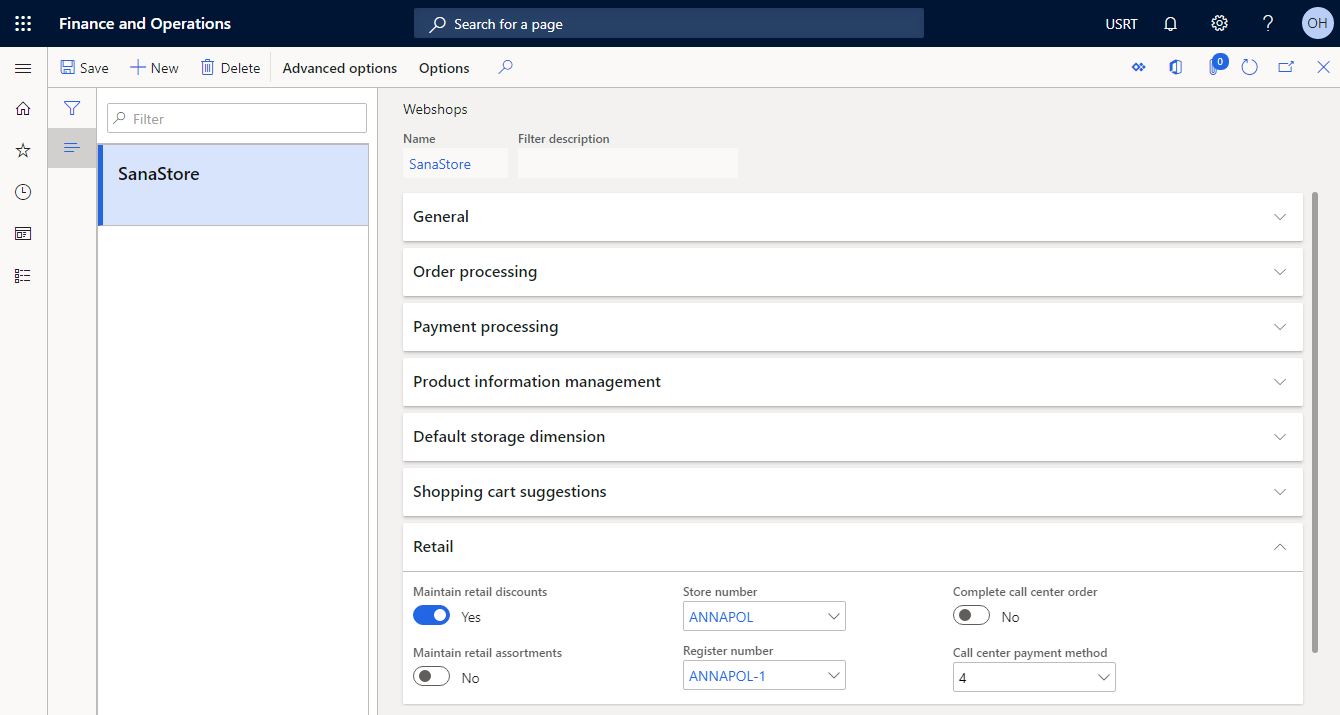The width and height of the screenshot is (1340, 715).
Task: Expand the Order processing section
Action: point(853,272)
